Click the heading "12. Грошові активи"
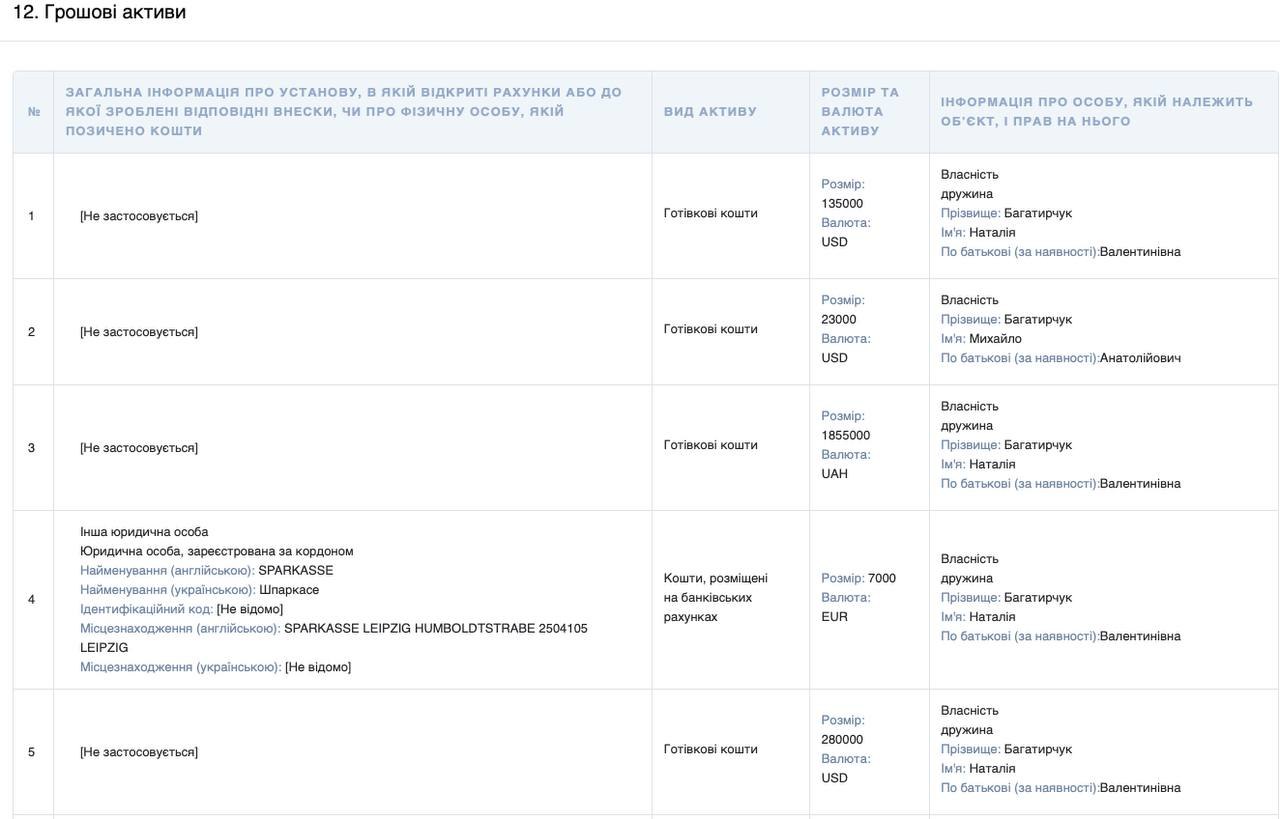The width and height of the screenshot is (1280, 819). [99, 13]
